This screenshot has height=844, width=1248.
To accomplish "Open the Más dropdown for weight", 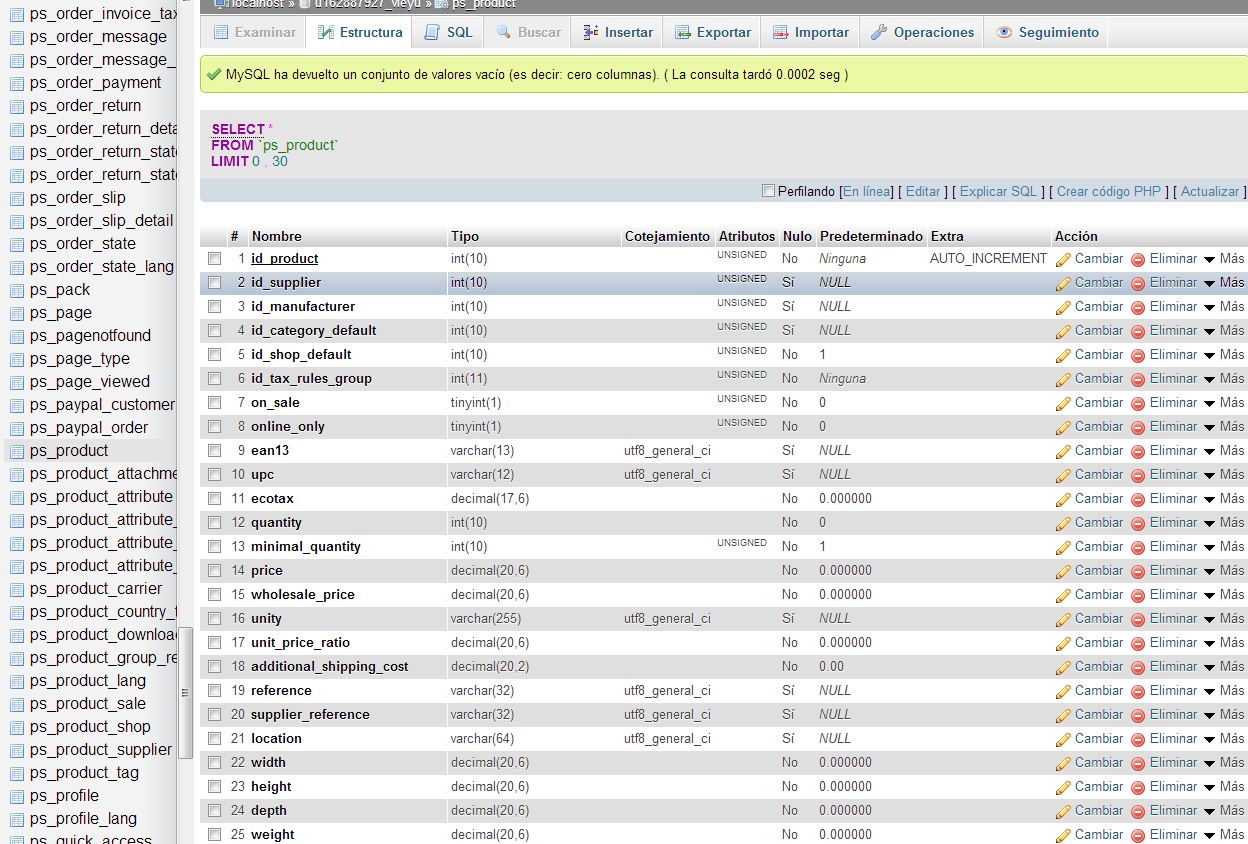I will coord(1224,834).
